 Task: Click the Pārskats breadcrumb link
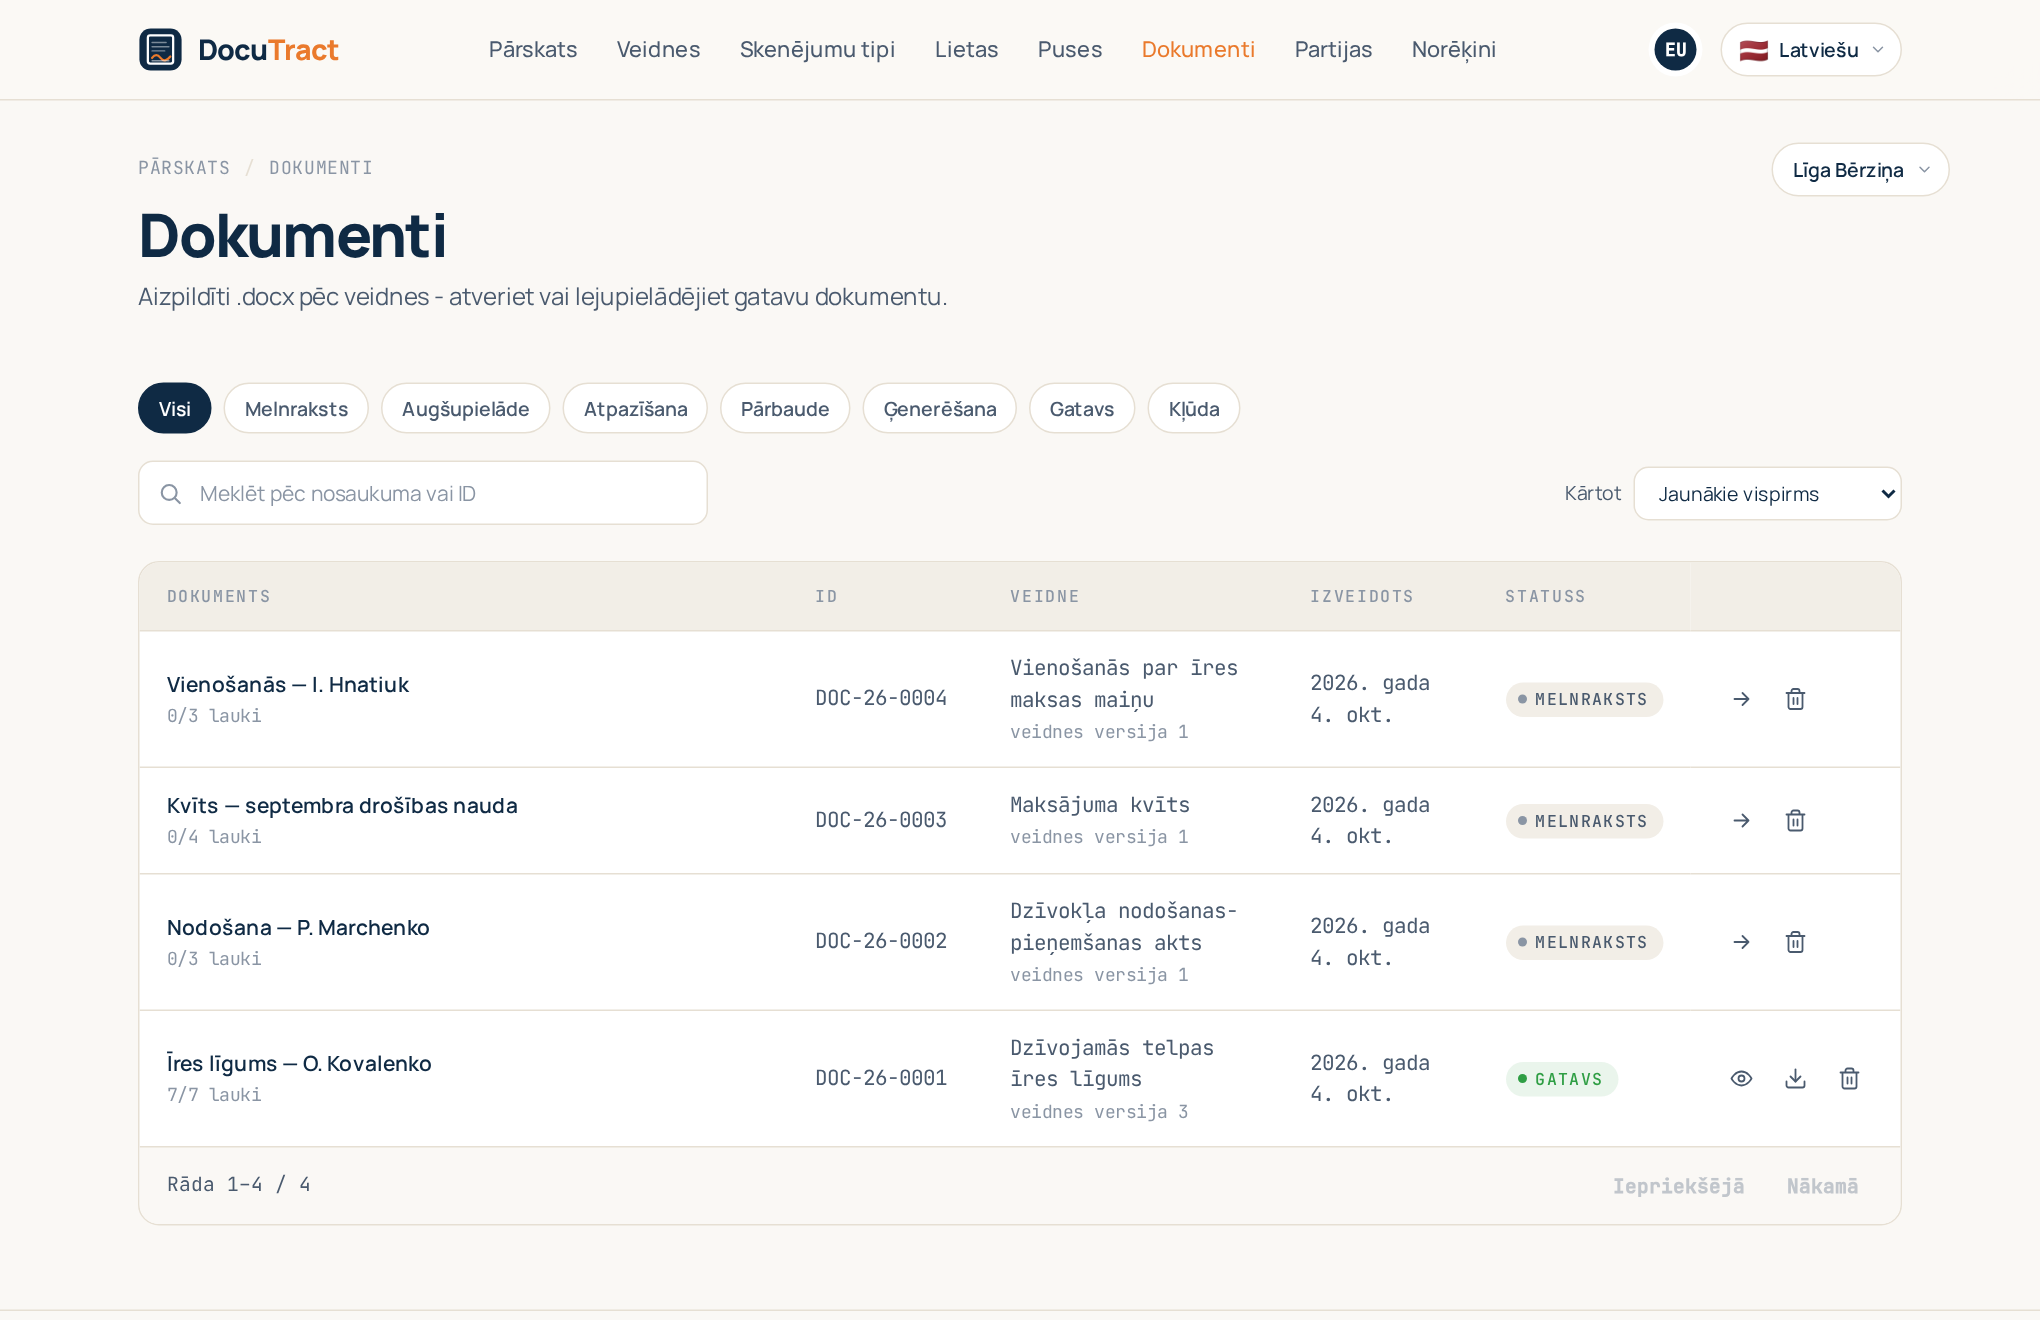click(184, 168)
